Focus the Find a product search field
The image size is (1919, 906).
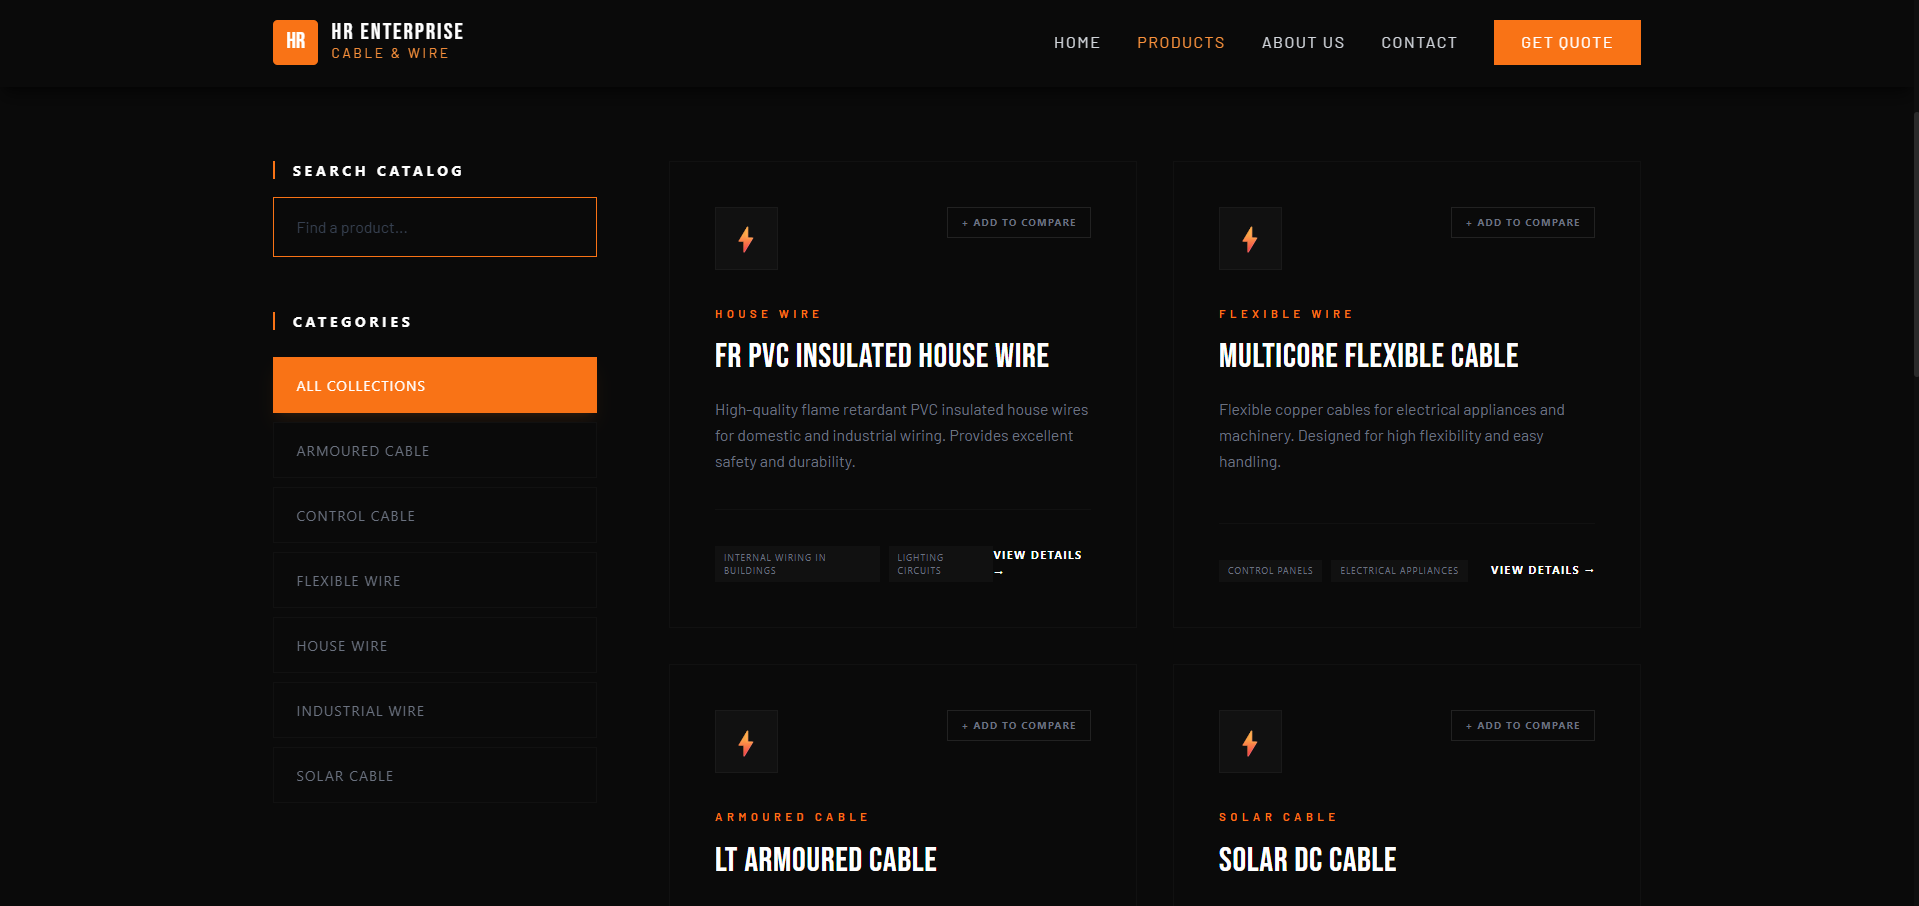(435, 227)
